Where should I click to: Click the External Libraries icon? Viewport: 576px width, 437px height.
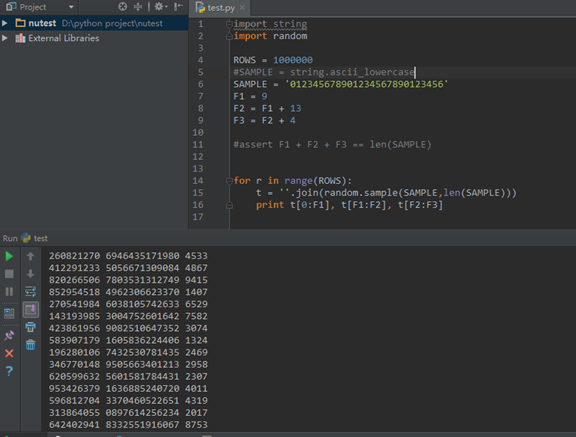pyautogui.click(x=20, y=38)
